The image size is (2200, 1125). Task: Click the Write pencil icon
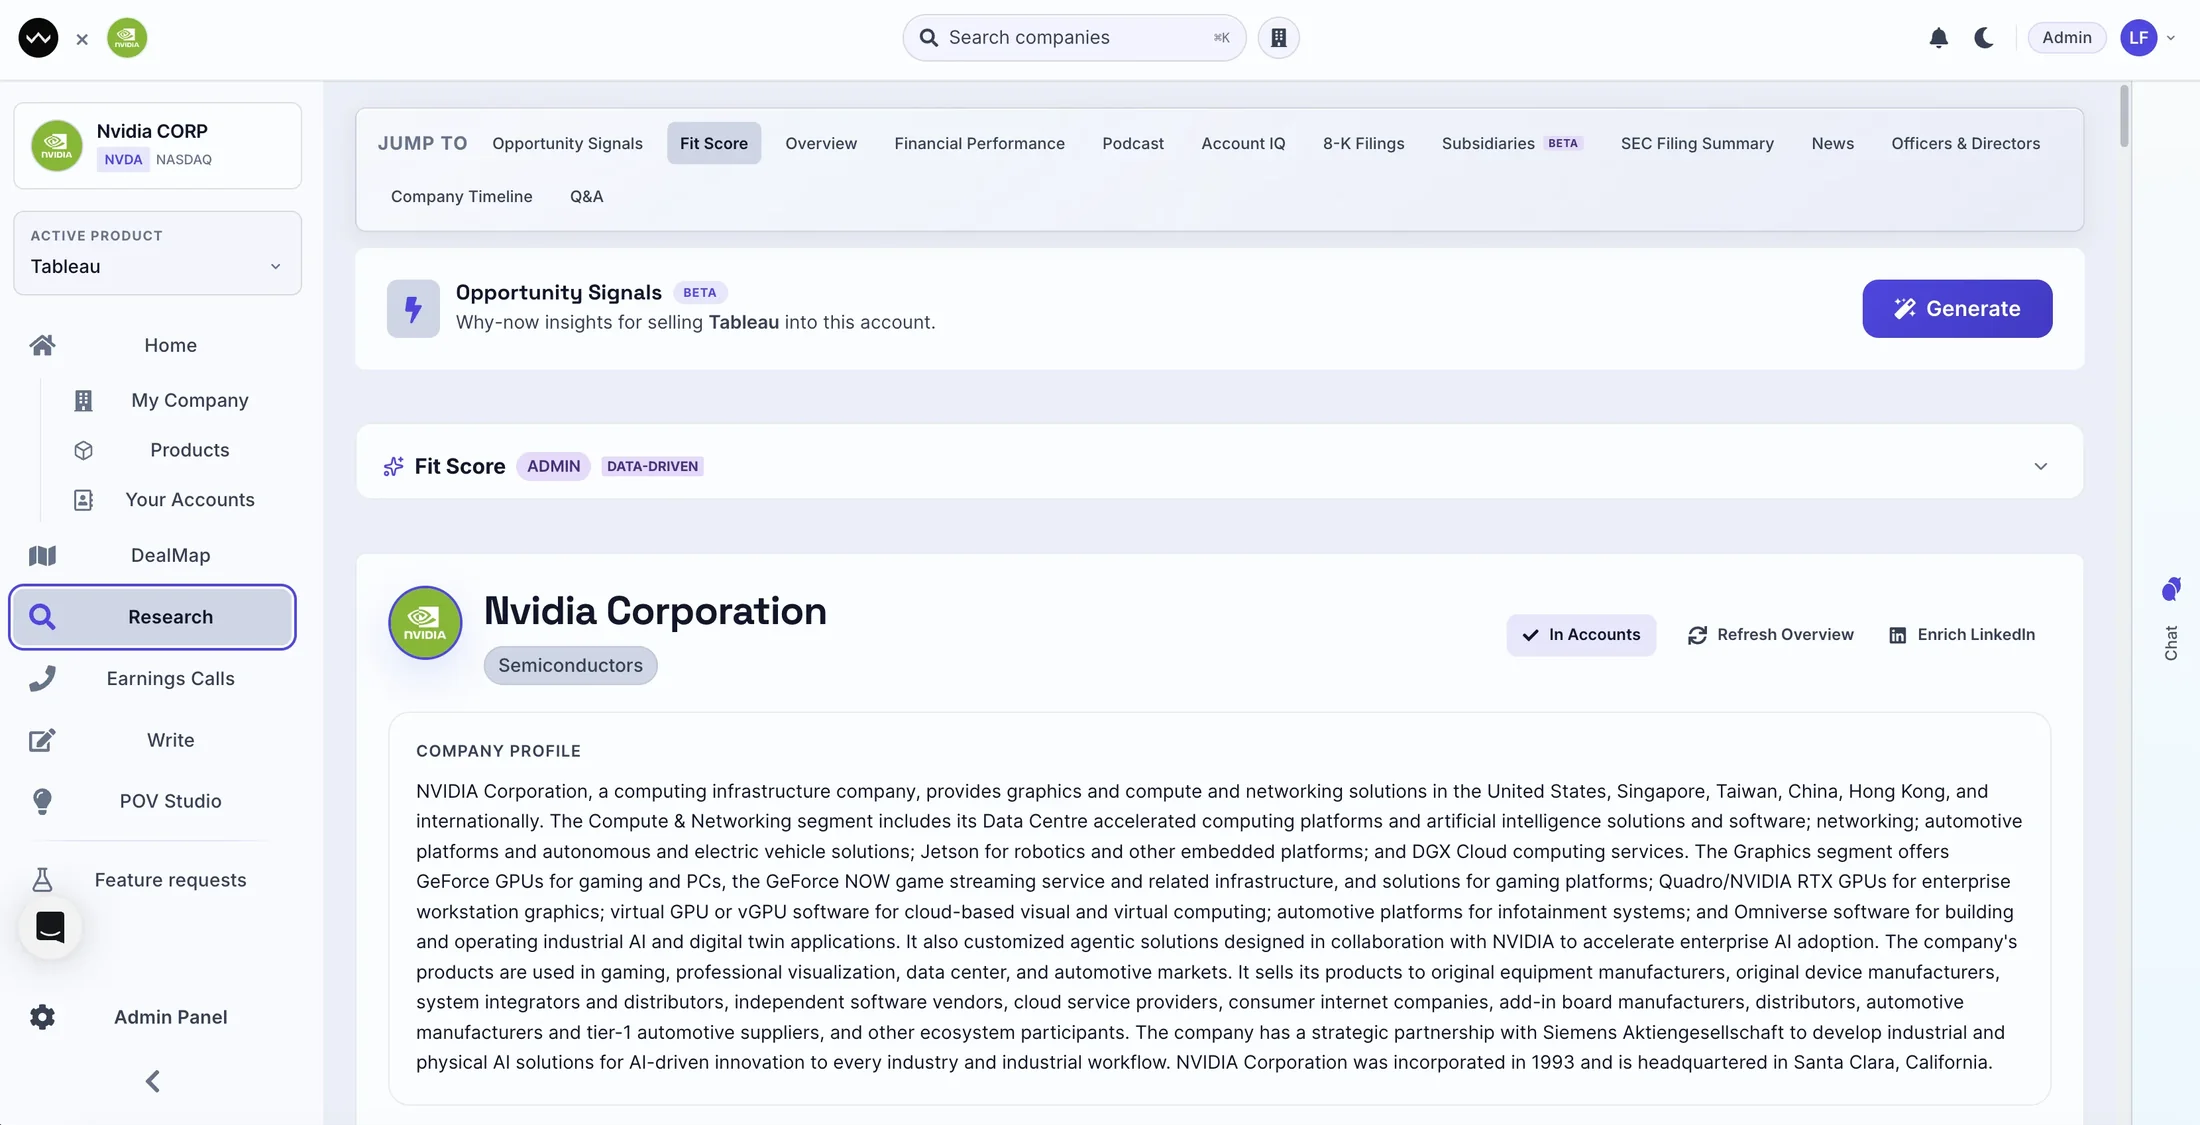(x=42, y=740)
